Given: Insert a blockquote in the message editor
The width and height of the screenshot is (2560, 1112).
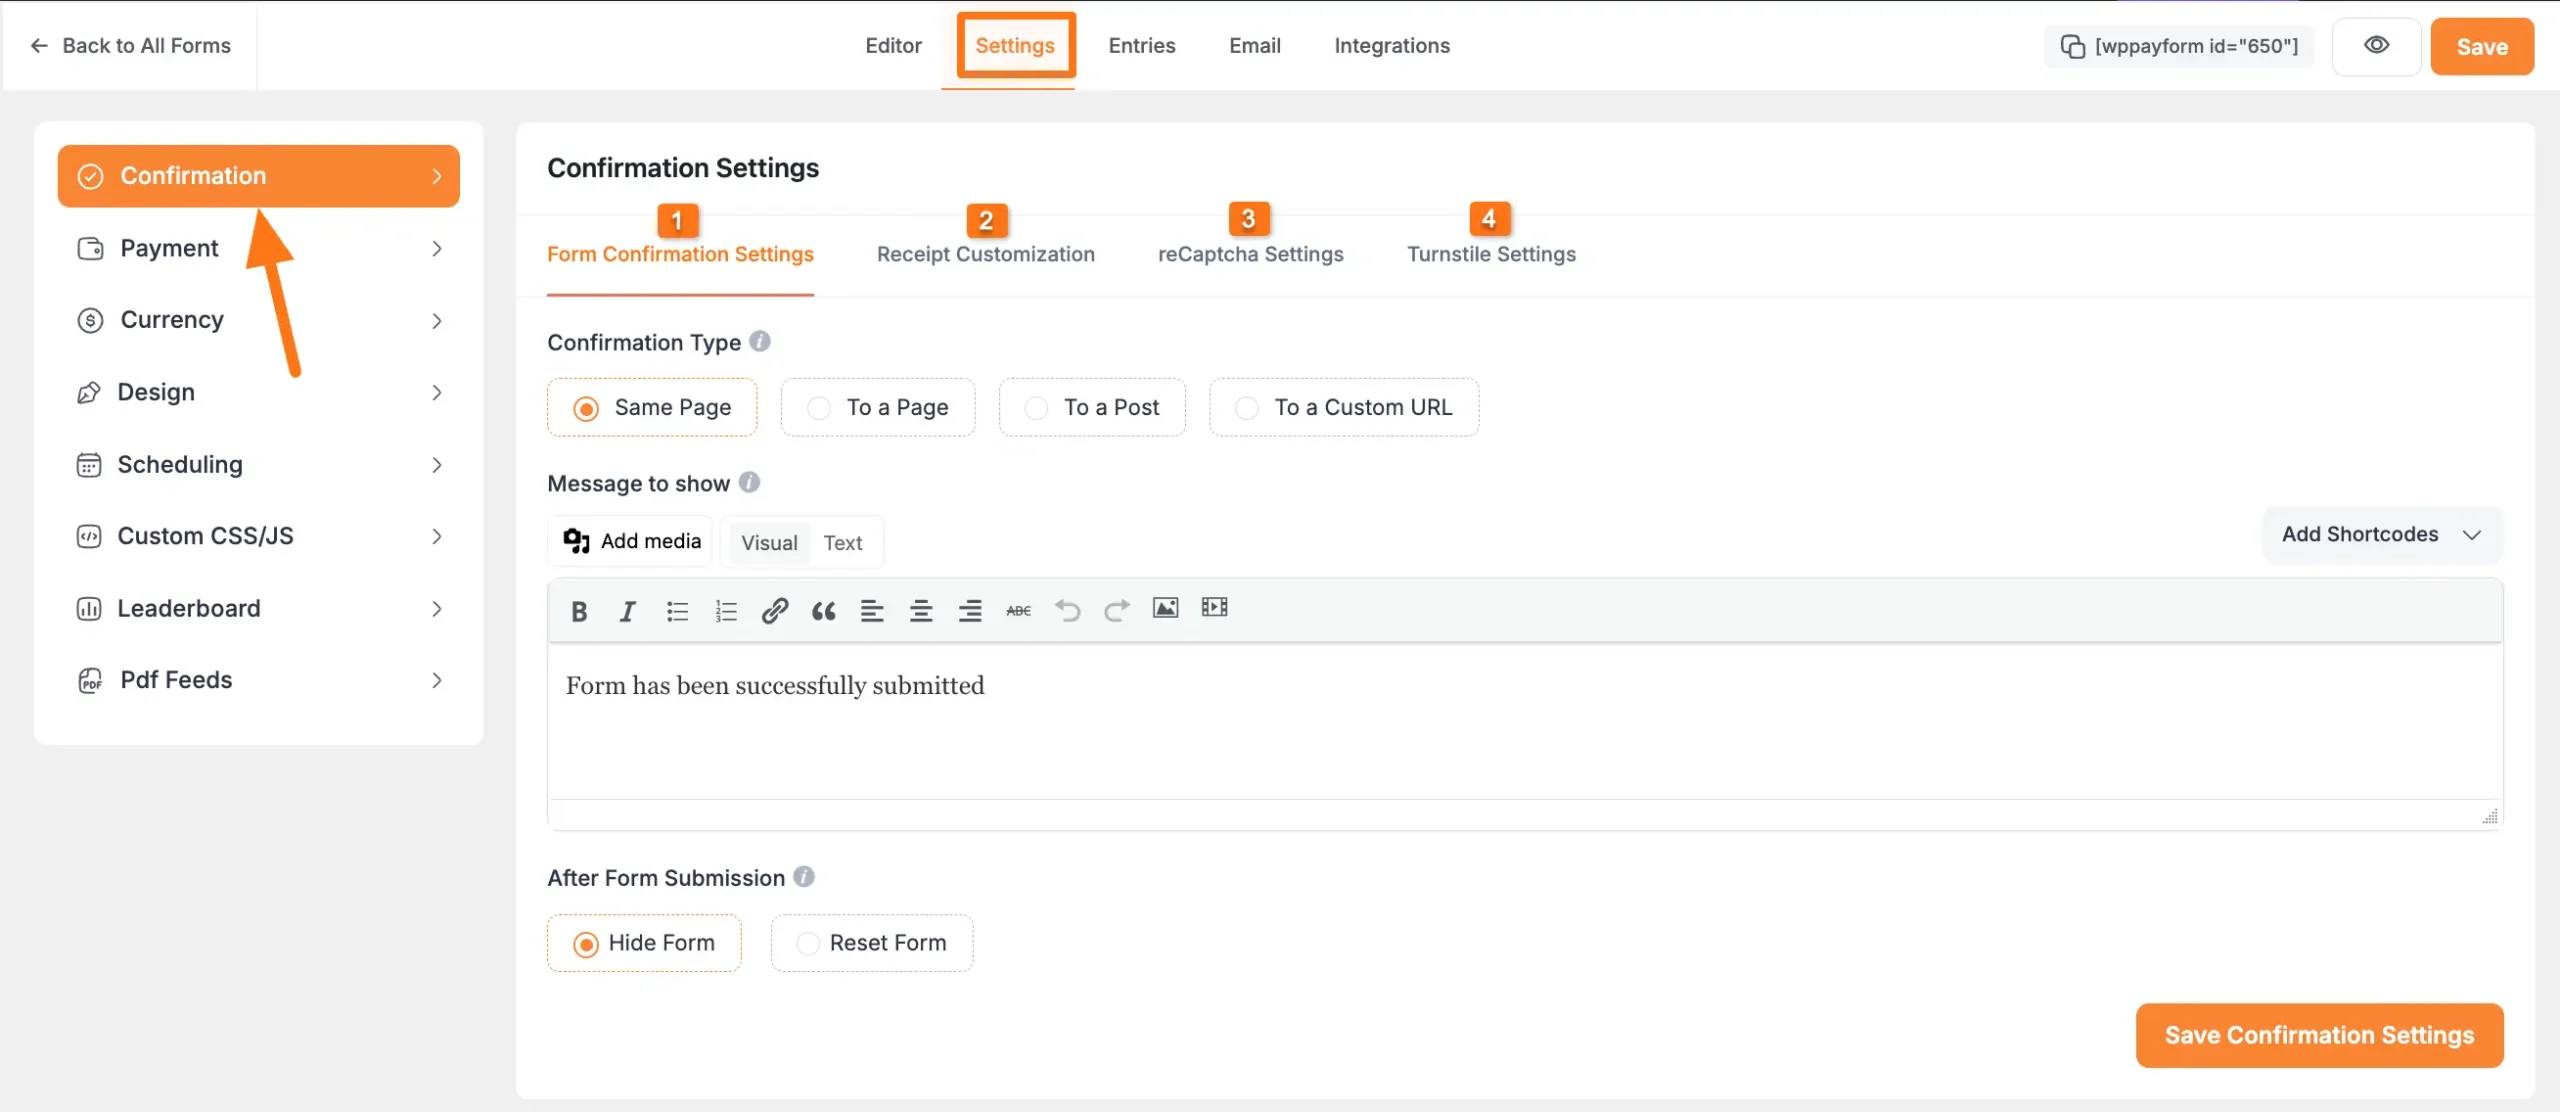Looking at the screenshot, I should (x=823, y=610).
